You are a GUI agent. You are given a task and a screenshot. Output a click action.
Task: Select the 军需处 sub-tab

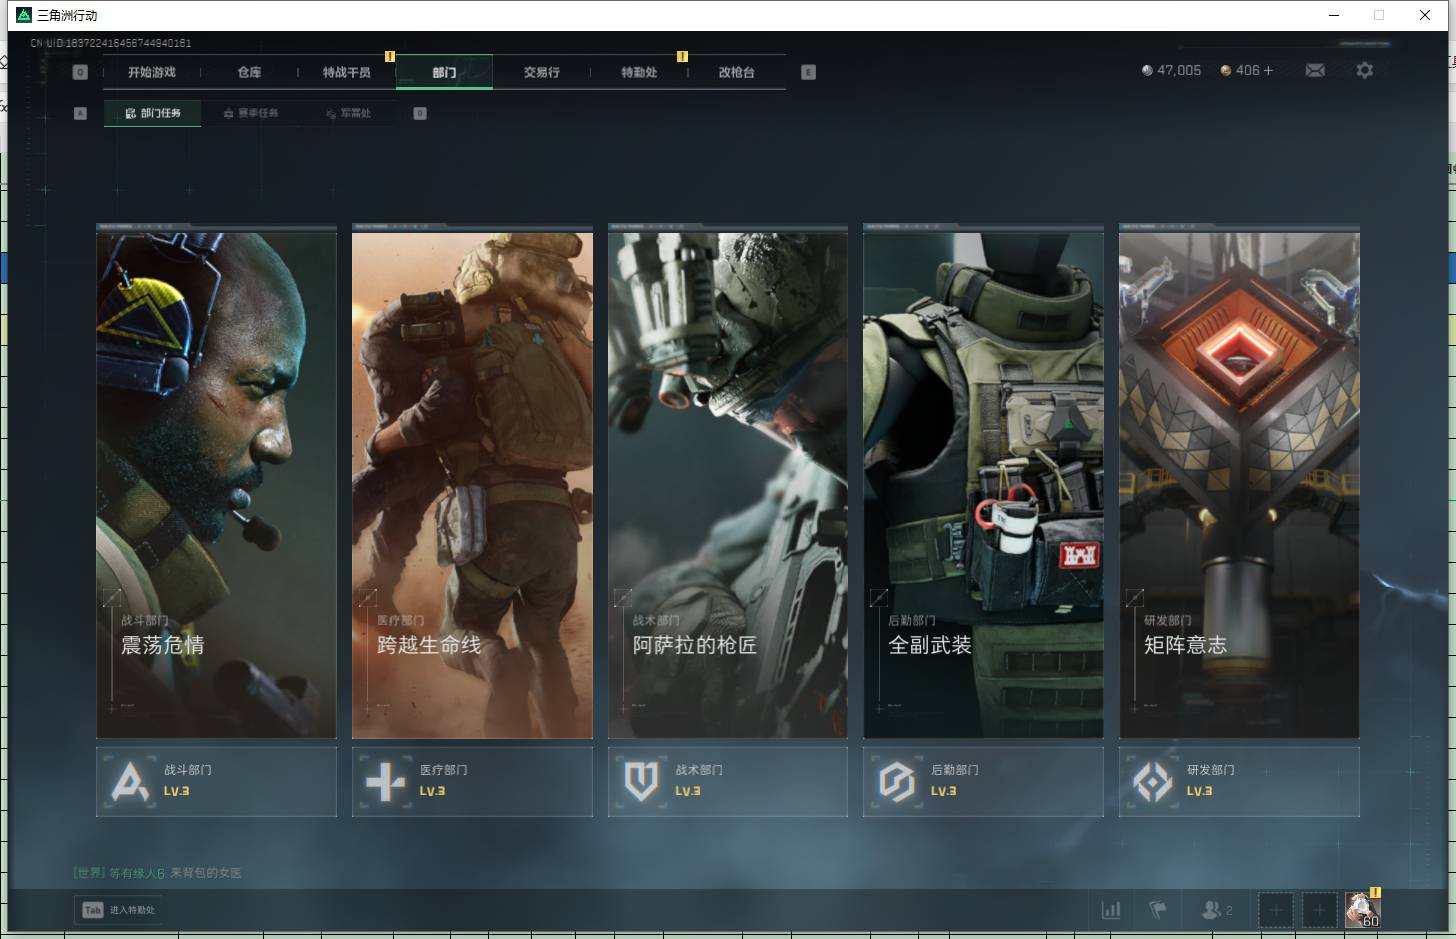click(x=349, y=114)
